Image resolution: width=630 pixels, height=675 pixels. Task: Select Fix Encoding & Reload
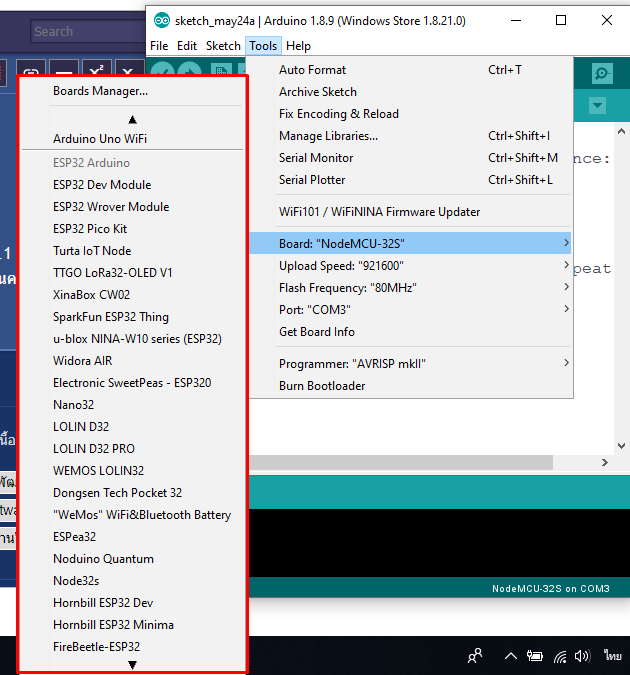(411, 114)
